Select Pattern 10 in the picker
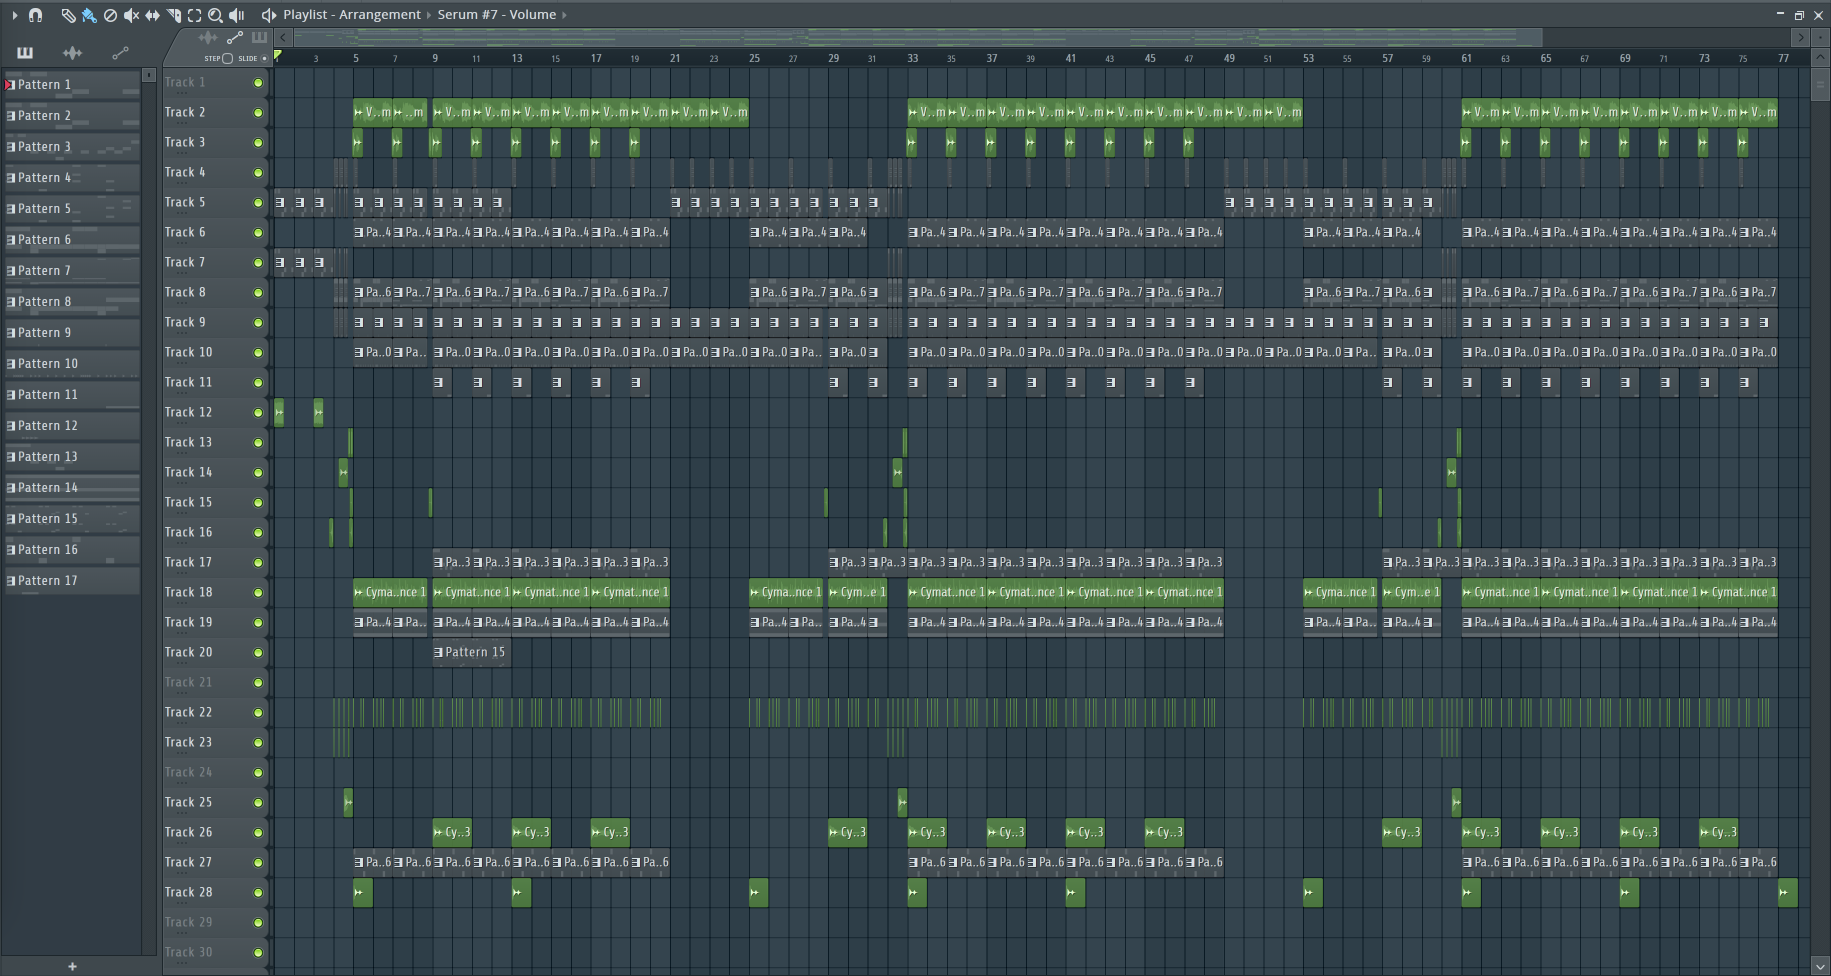The image size is (1831, 976). coord(72,364)
